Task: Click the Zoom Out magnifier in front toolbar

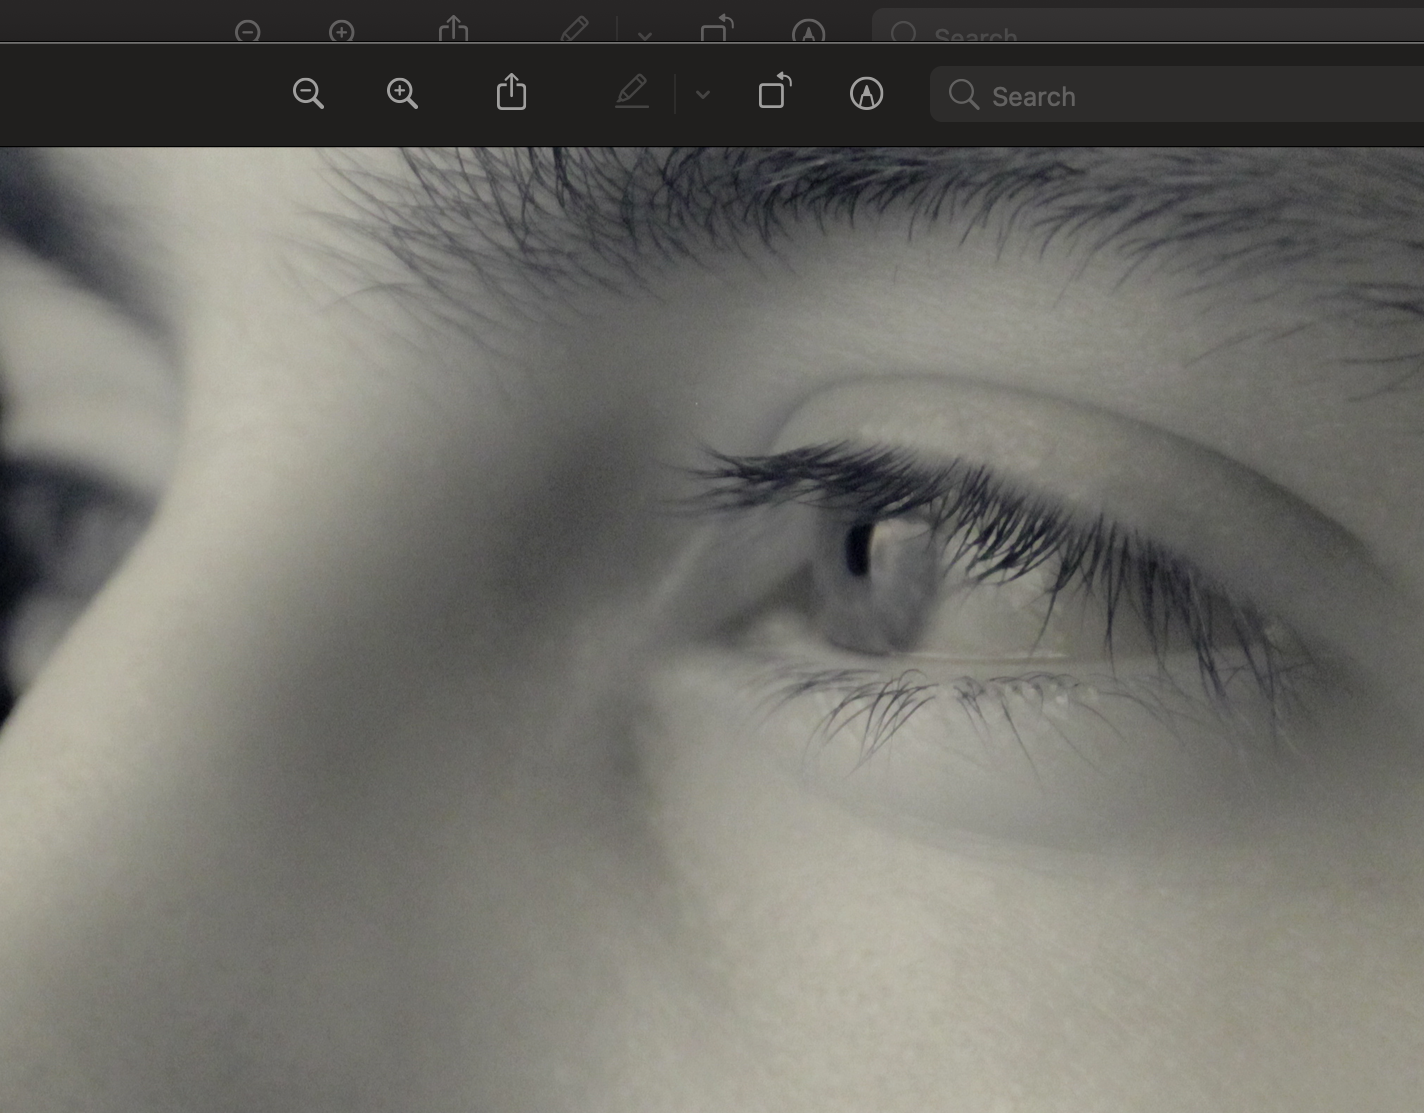Action: point(308,94)
